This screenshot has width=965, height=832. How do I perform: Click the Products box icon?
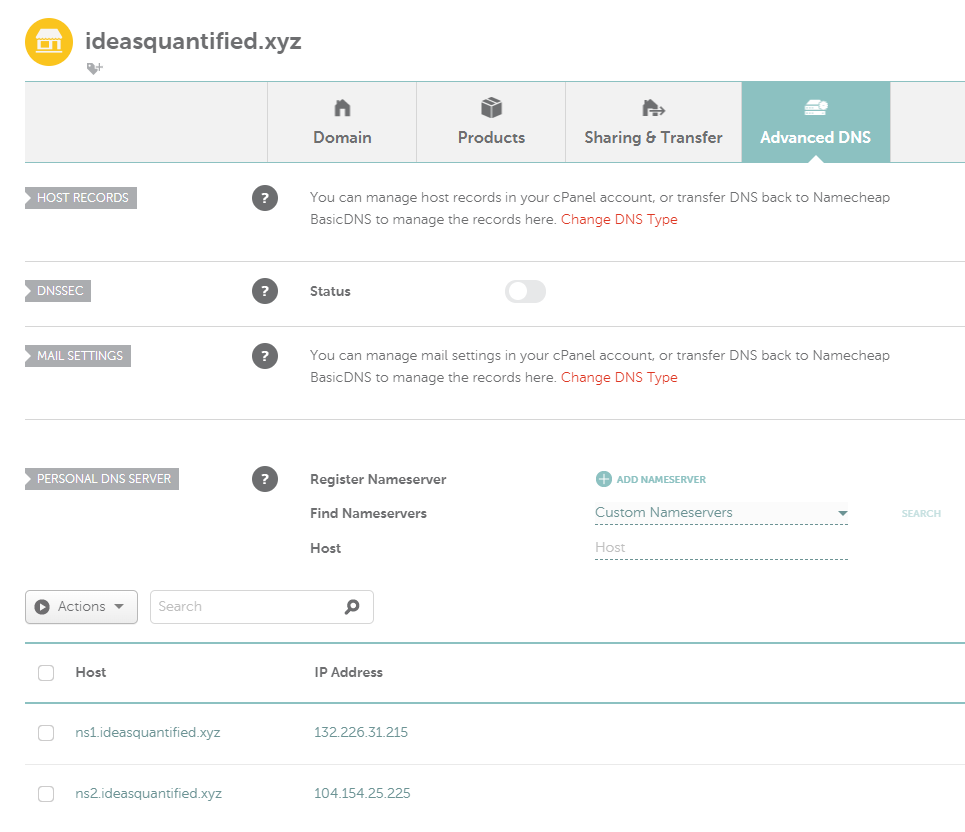[x=491, y=108]
